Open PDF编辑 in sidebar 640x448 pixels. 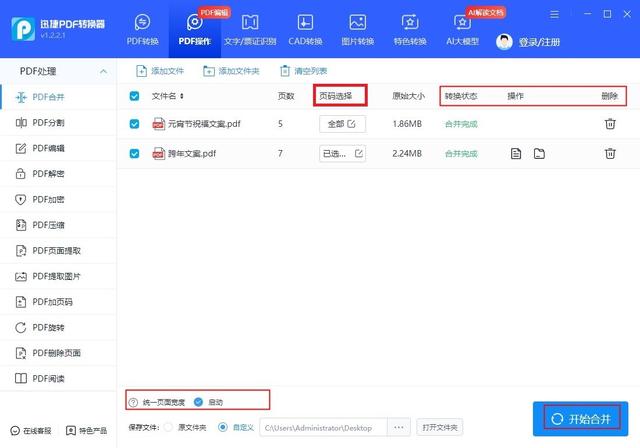(58, 148)
